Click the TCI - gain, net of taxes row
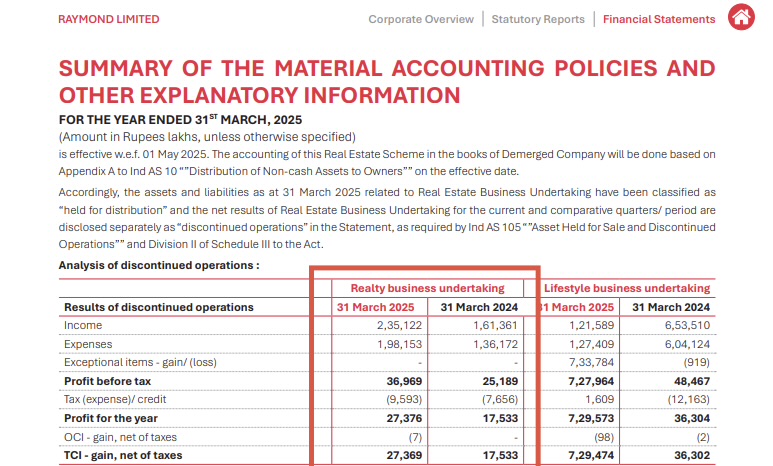This screenshot has width=773, height=466. point(123,455)
